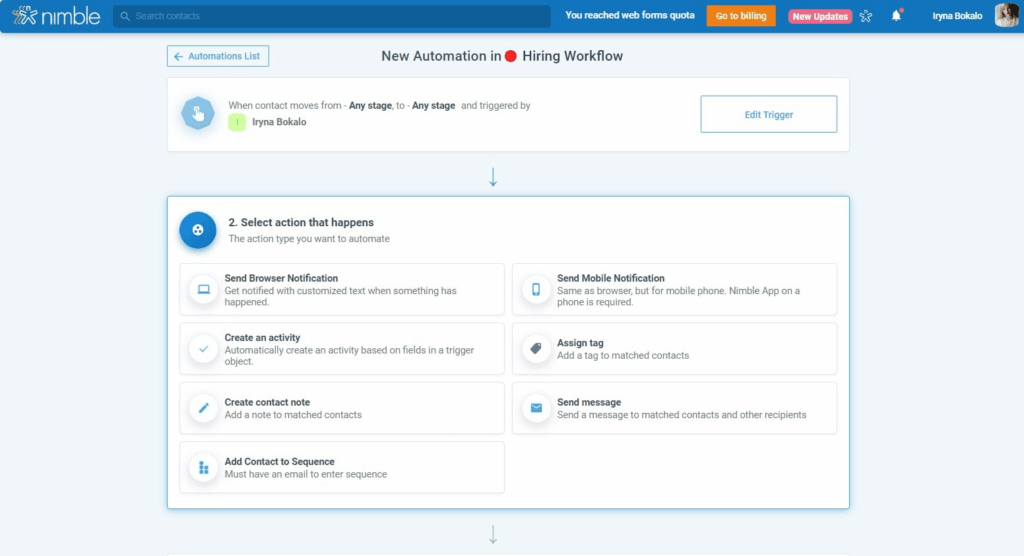Click the phone icon for Mobile Notification

pos(536,290)
